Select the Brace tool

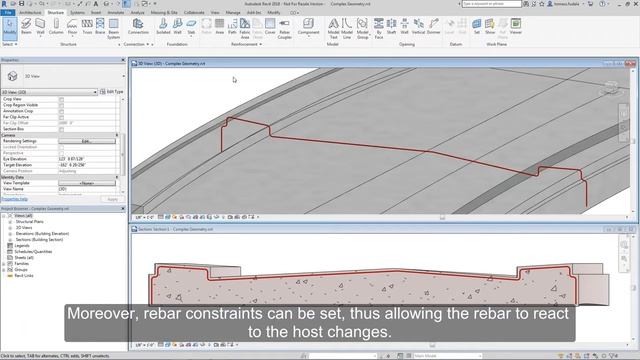(x=100, y=27)
